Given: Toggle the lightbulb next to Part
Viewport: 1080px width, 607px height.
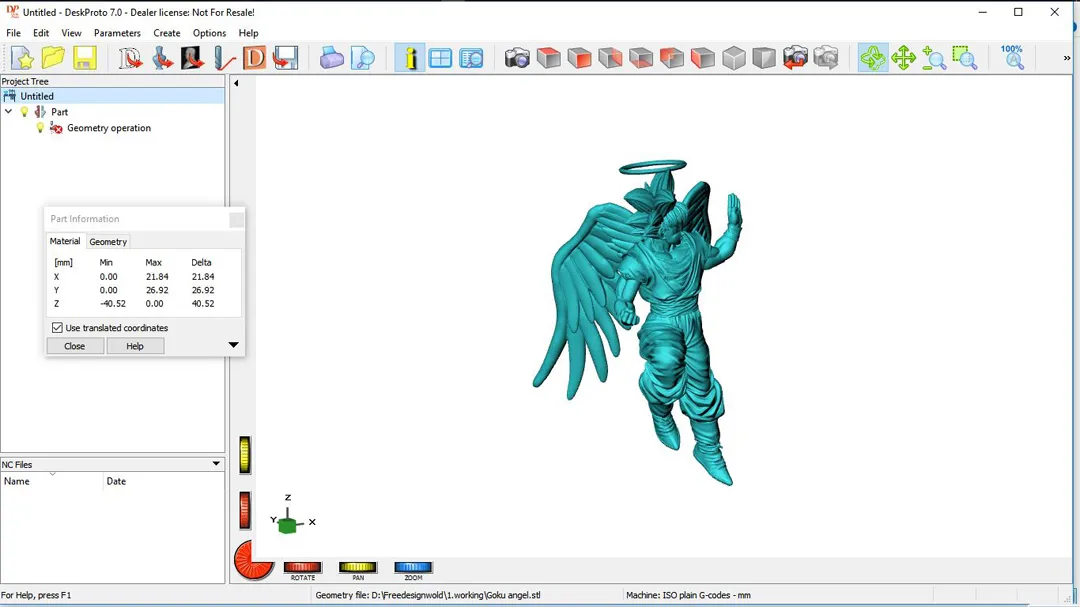Looking at the screenshot, I should pyautogui.click(x=25, y=112).
